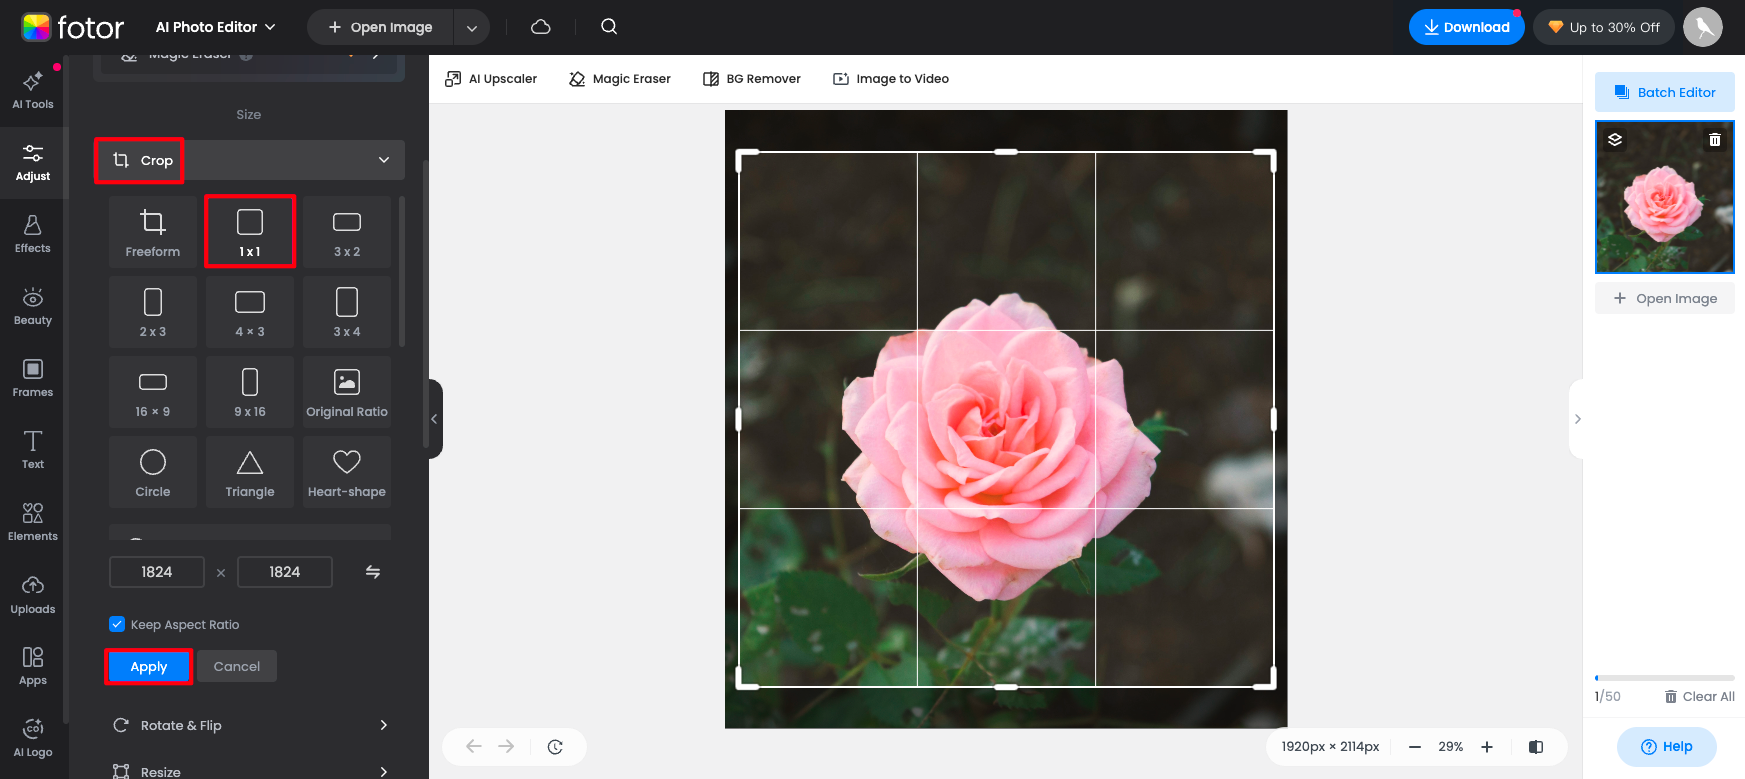Select the rose image thumbnail
Image resolution: width=1745 pixels, height=779 pixels.
(1665, 197)
